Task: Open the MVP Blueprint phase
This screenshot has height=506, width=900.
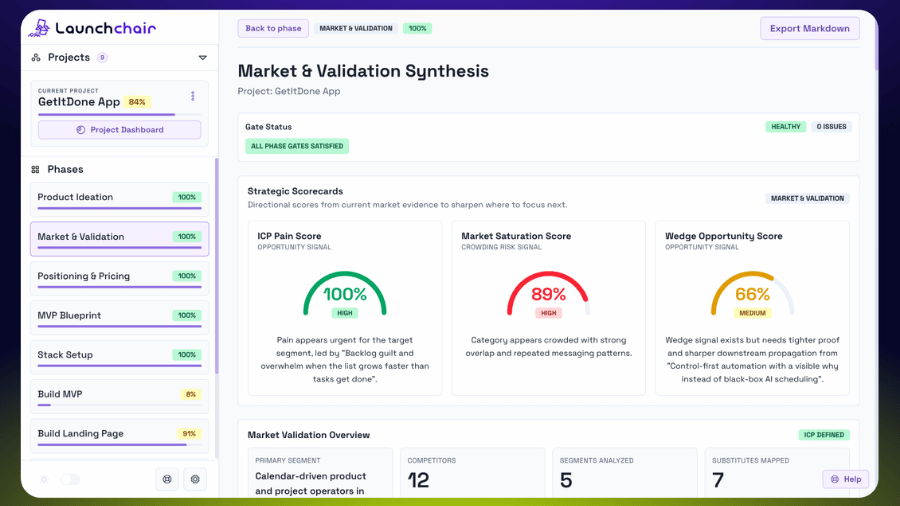Action: [119, 318]
